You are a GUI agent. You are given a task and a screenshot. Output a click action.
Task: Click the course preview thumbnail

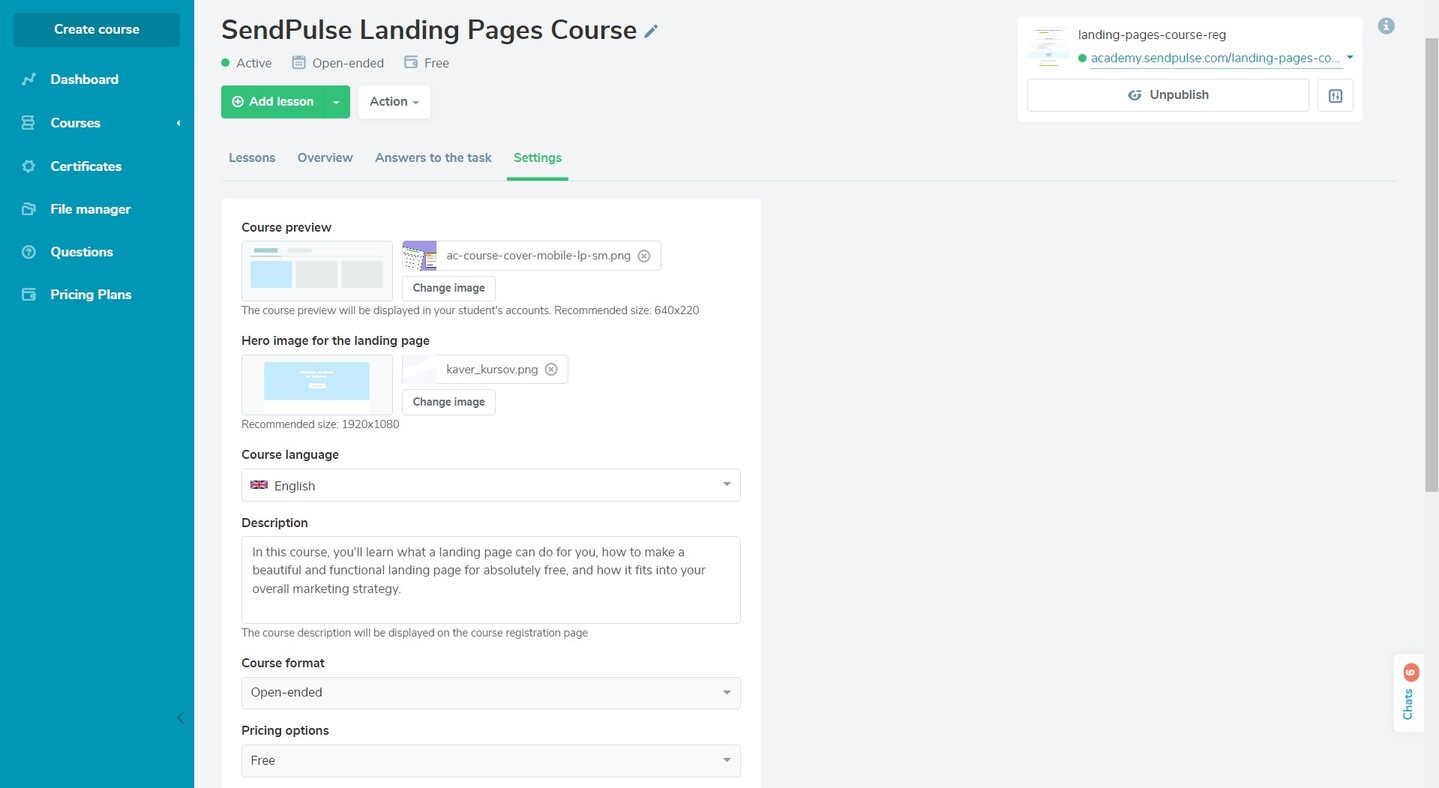[317, 271]
